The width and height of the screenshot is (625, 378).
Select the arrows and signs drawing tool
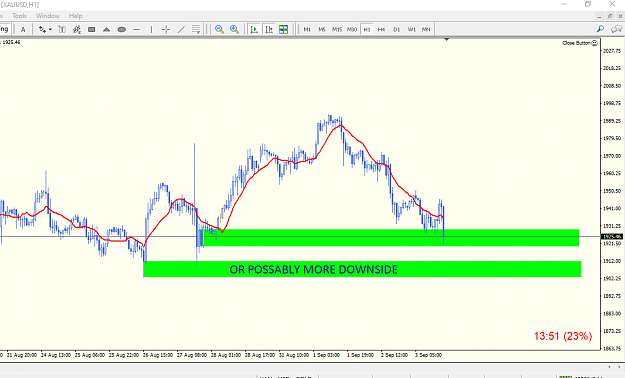[x=42, y=30]
